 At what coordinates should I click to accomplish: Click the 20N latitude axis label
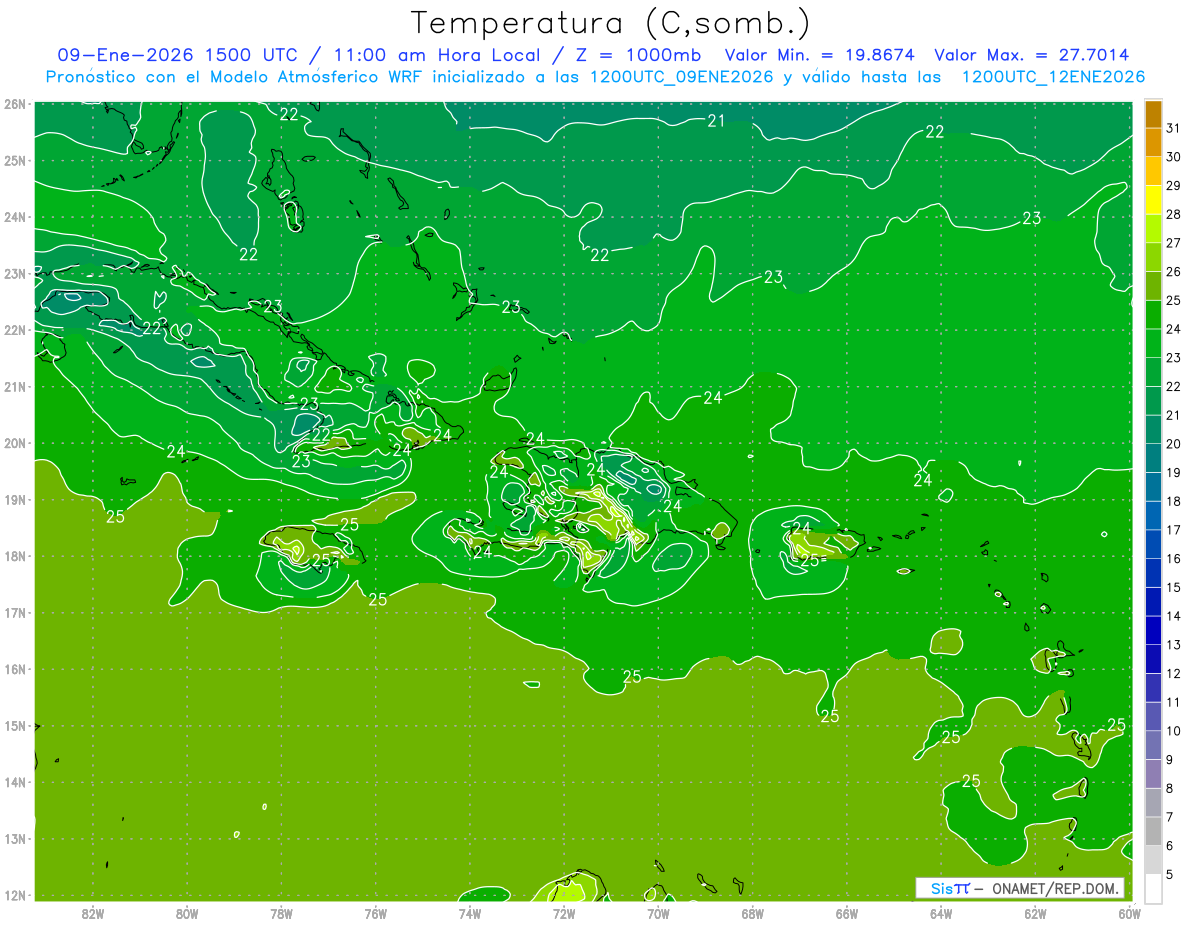(15, 443)
